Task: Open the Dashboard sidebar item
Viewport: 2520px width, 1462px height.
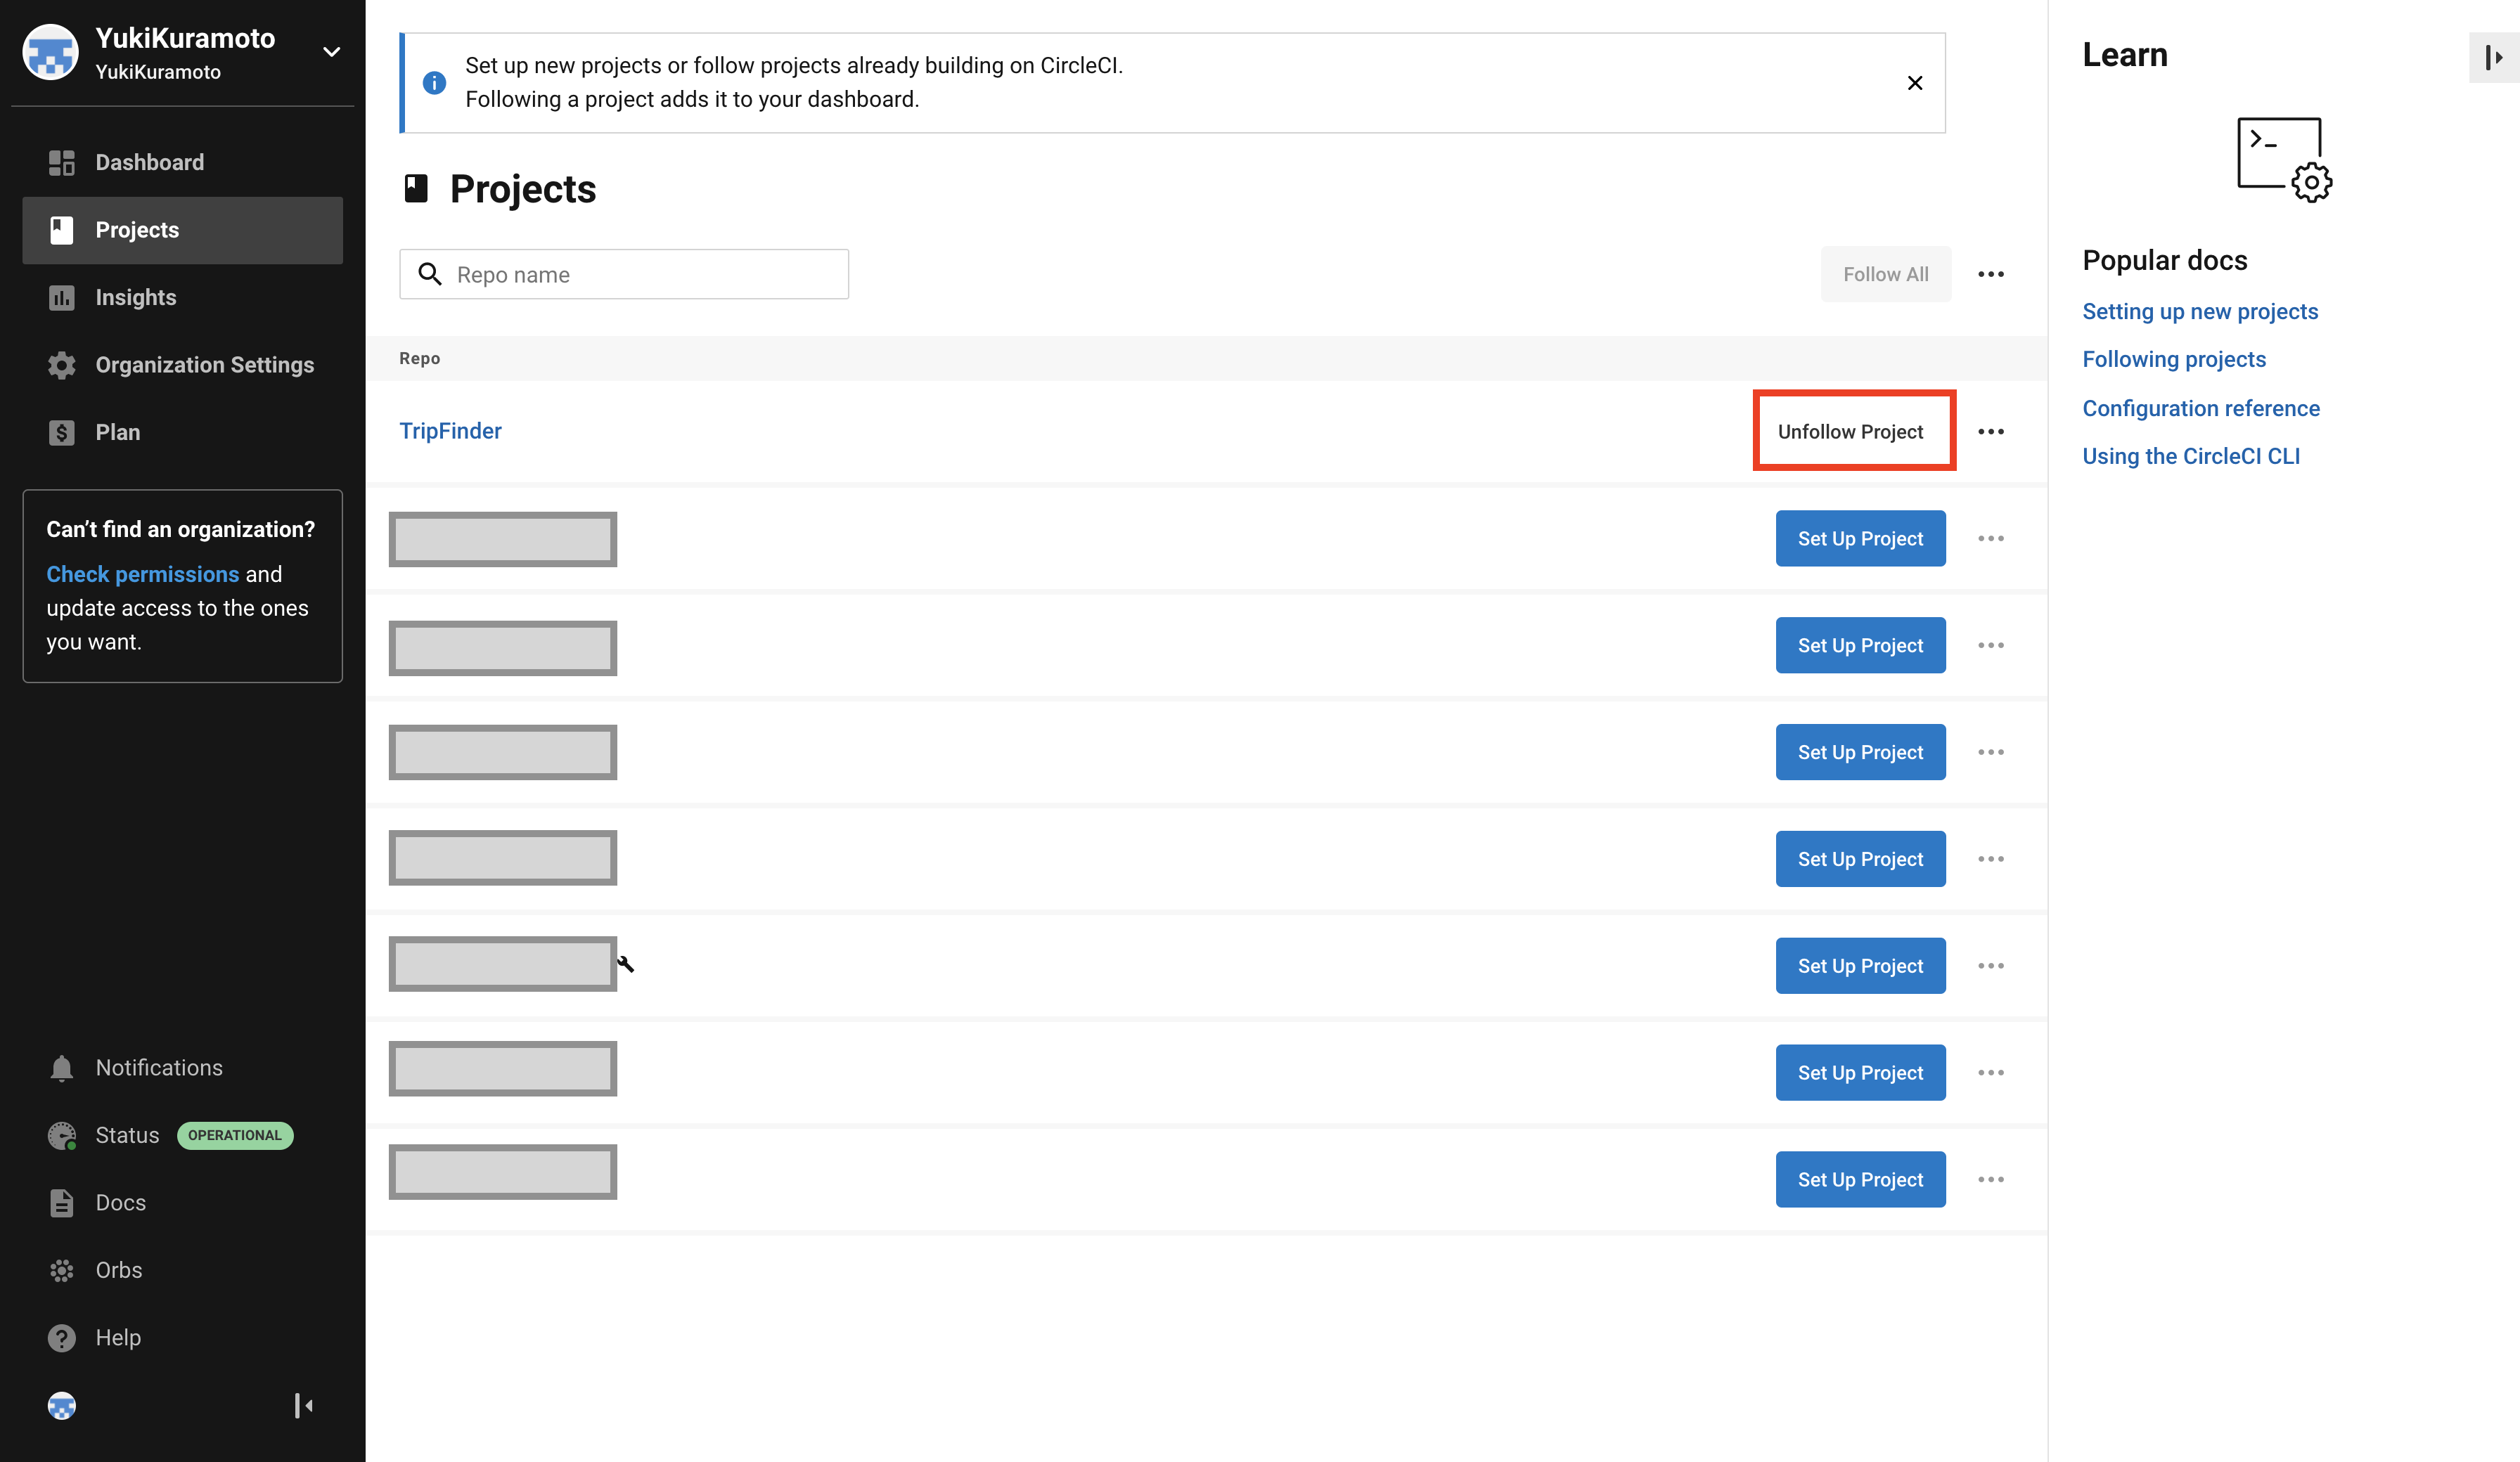Action: pos(182,162)
